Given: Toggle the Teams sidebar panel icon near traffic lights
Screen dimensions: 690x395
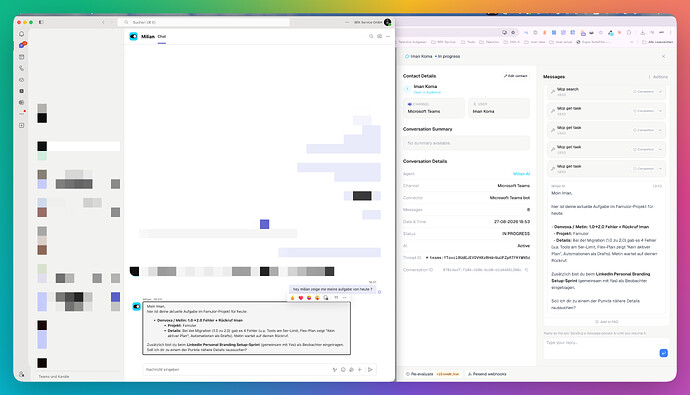Looking at the screenshot, I should pos(41,22).
